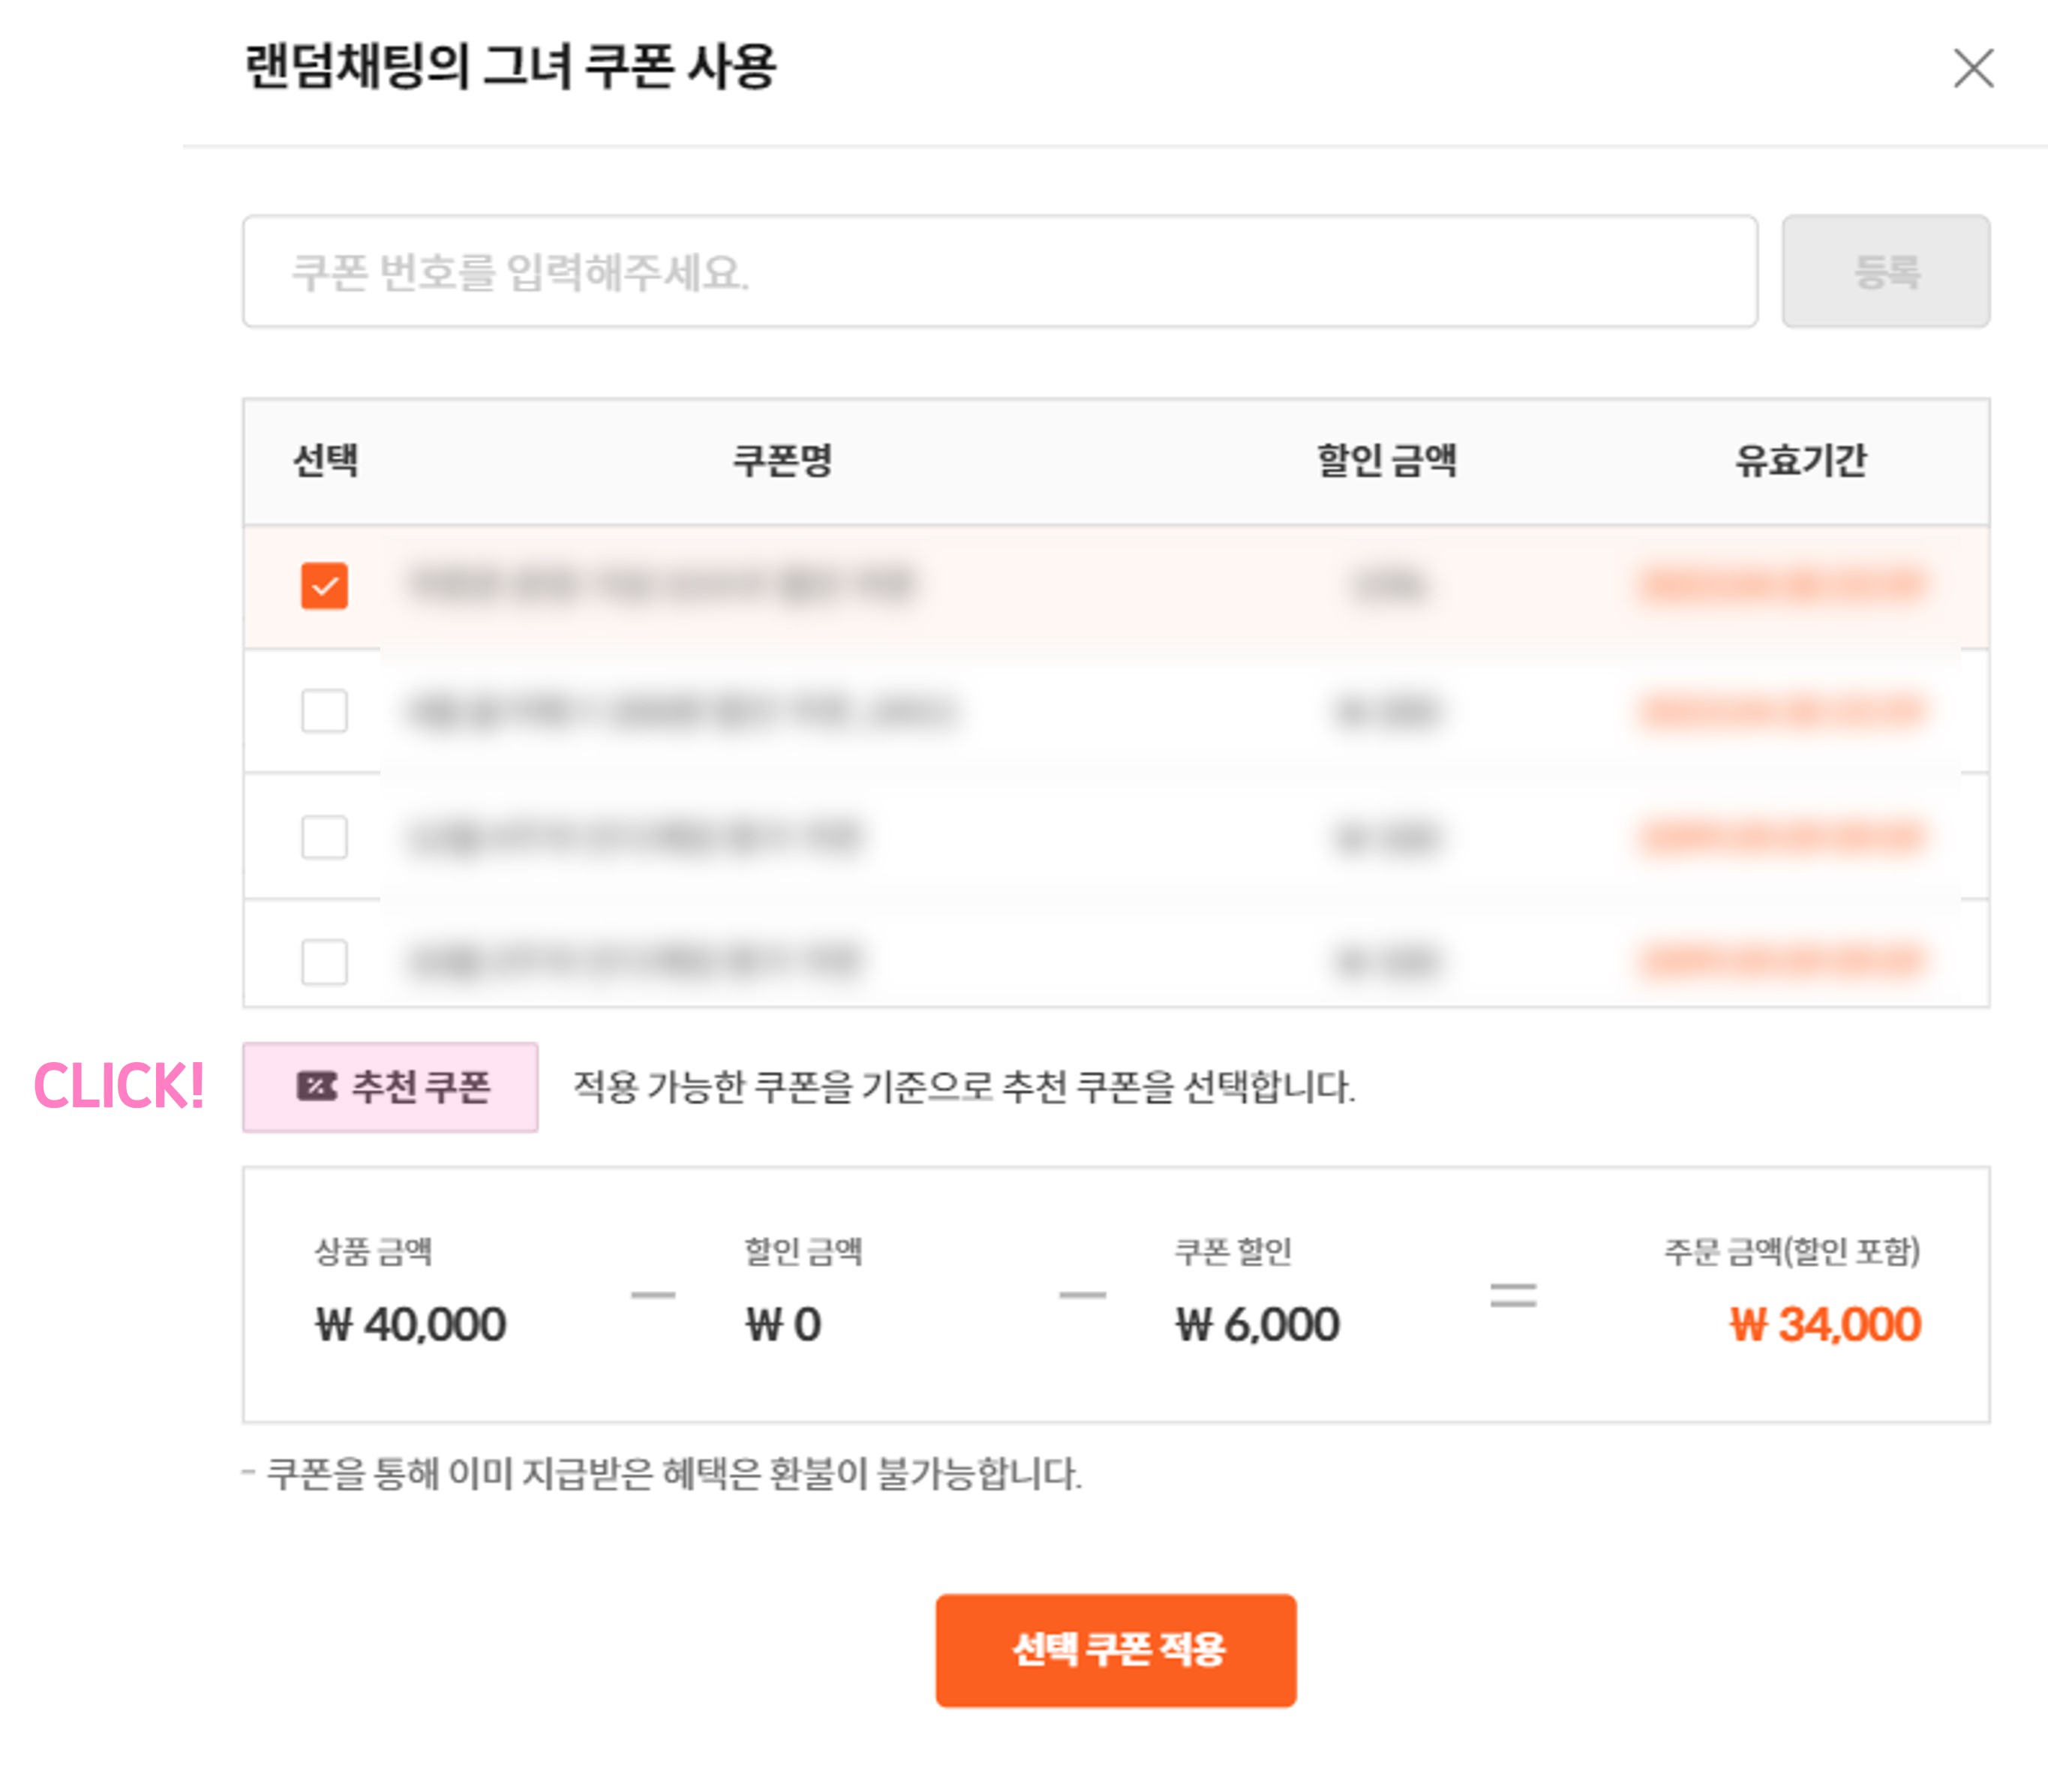Viewport: 2048px width, 1792px height.
Task: Close the coupon dialog with the X icon
Action: pyautogui.click(x=1973, y=69)
